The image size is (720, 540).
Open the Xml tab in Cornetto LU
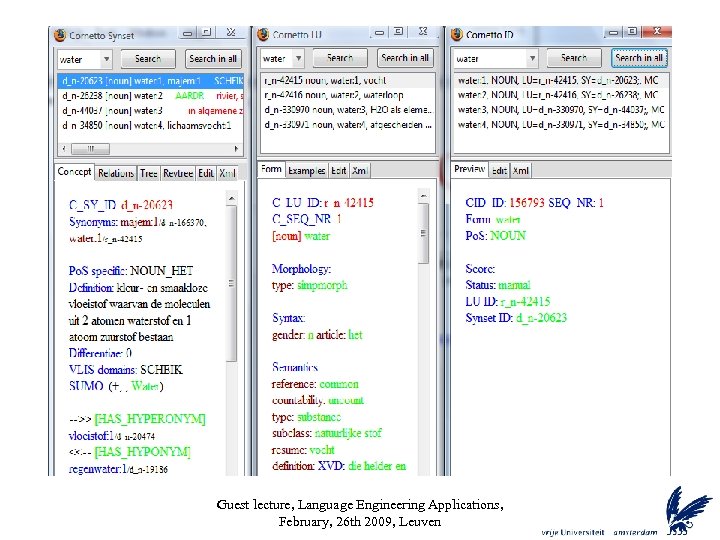(x=360, y=170)
